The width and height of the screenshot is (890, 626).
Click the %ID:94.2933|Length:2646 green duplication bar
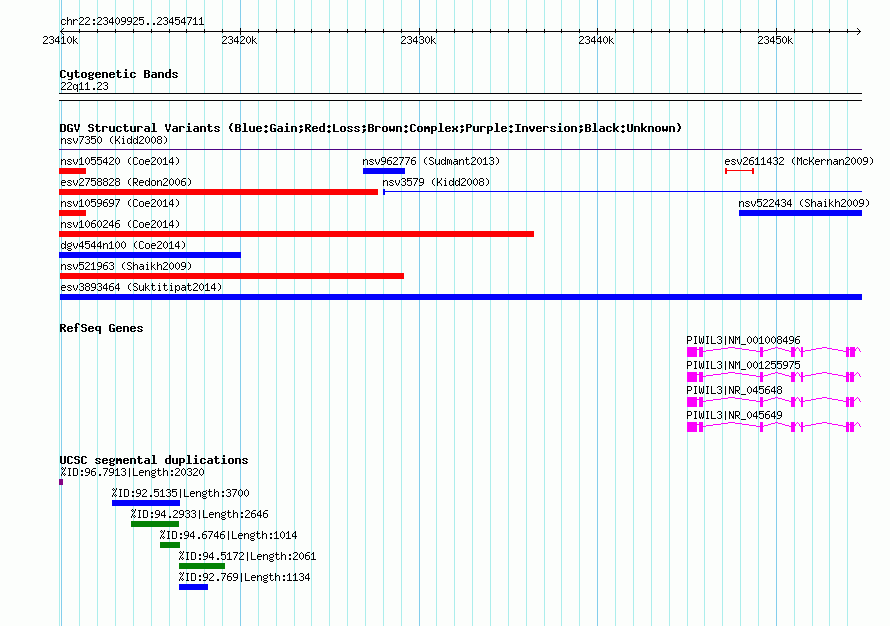pyautogui.click(x=155, y=524)
